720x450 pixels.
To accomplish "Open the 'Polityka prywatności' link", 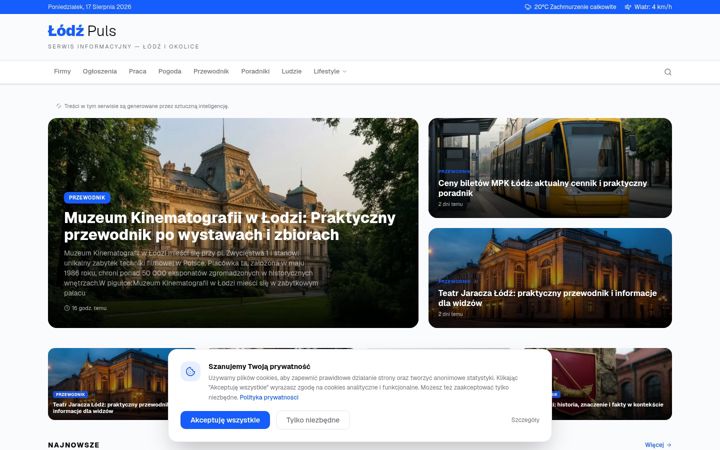I will 269,398.
